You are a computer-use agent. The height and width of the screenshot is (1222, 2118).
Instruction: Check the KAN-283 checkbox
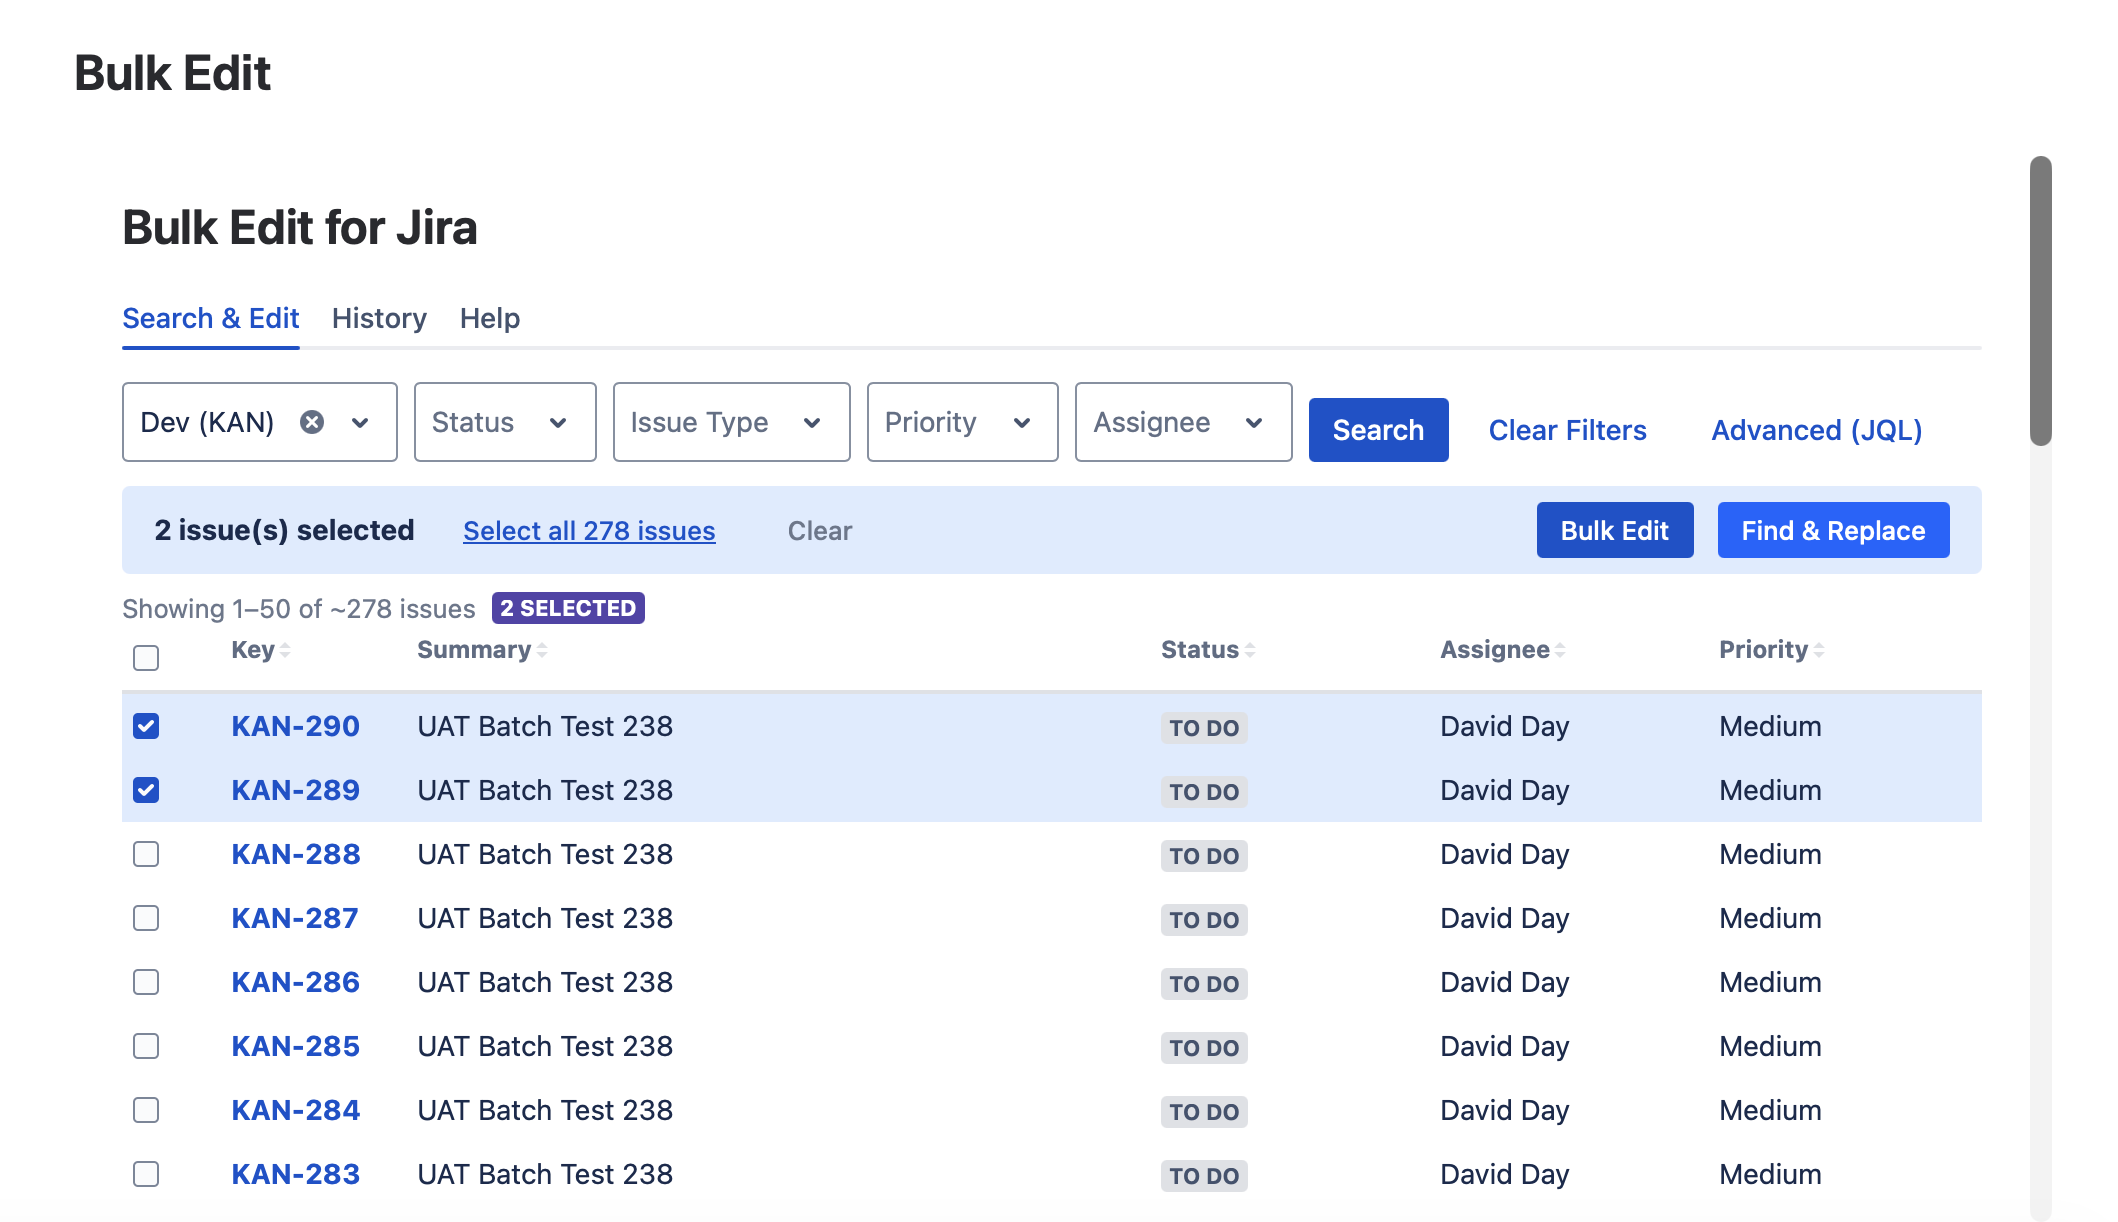point(146,1174)
